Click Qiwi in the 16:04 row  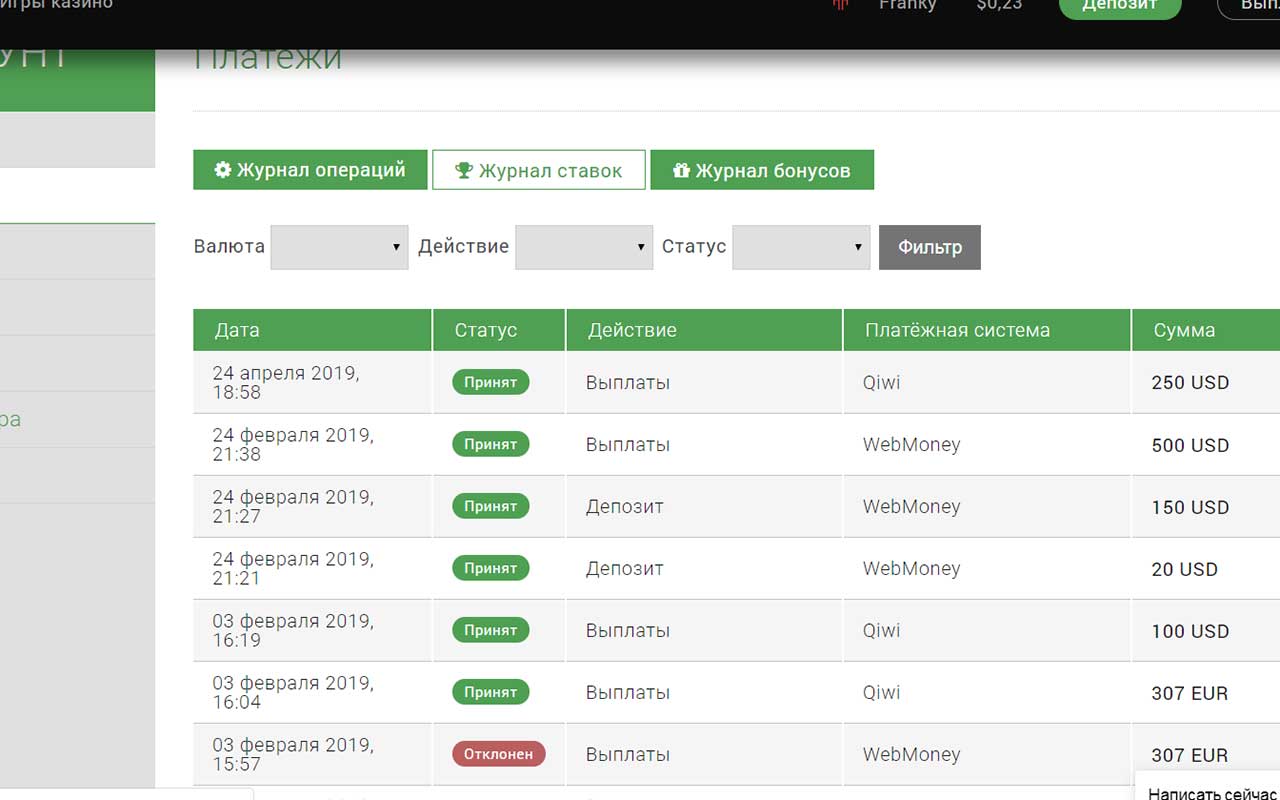click(x=882, y=693)
